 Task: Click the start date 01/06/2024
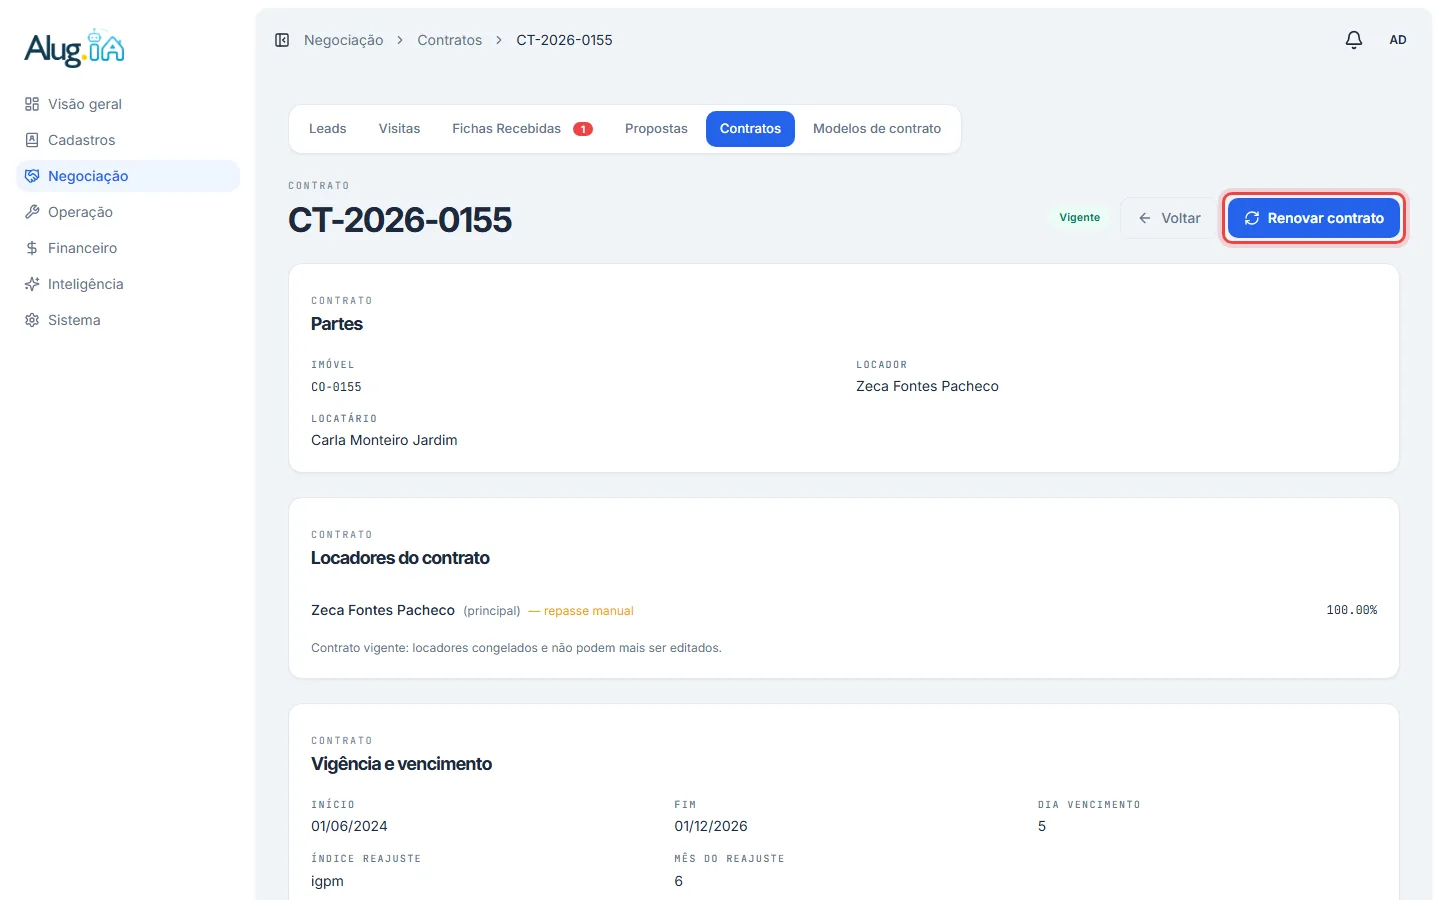349,826
